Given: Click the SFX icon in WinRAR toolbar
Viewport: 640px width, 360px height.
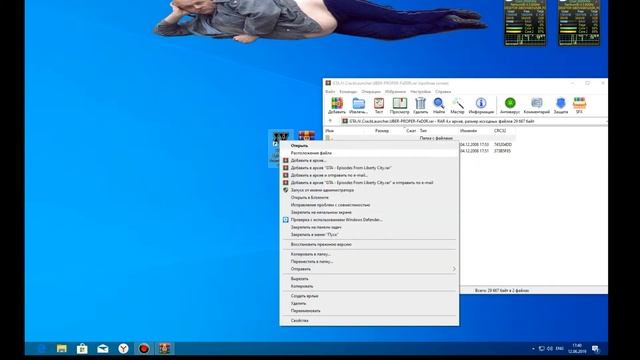Looking at the screenshot, I should (x=580, y=105).
